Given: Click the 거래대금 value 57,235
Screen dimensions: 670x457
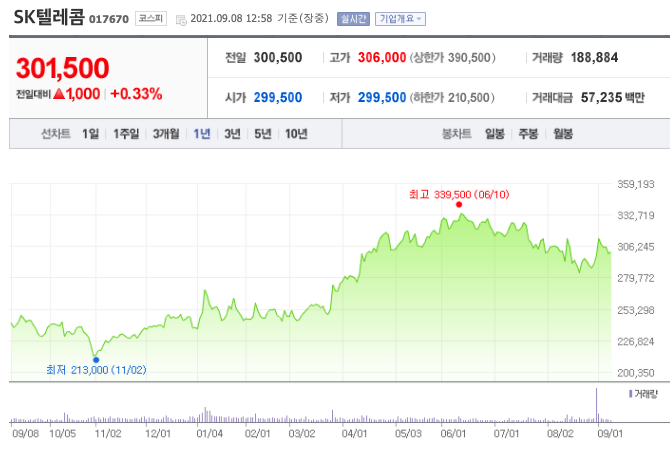Looking at the screenshot, I should pos(601,97).
